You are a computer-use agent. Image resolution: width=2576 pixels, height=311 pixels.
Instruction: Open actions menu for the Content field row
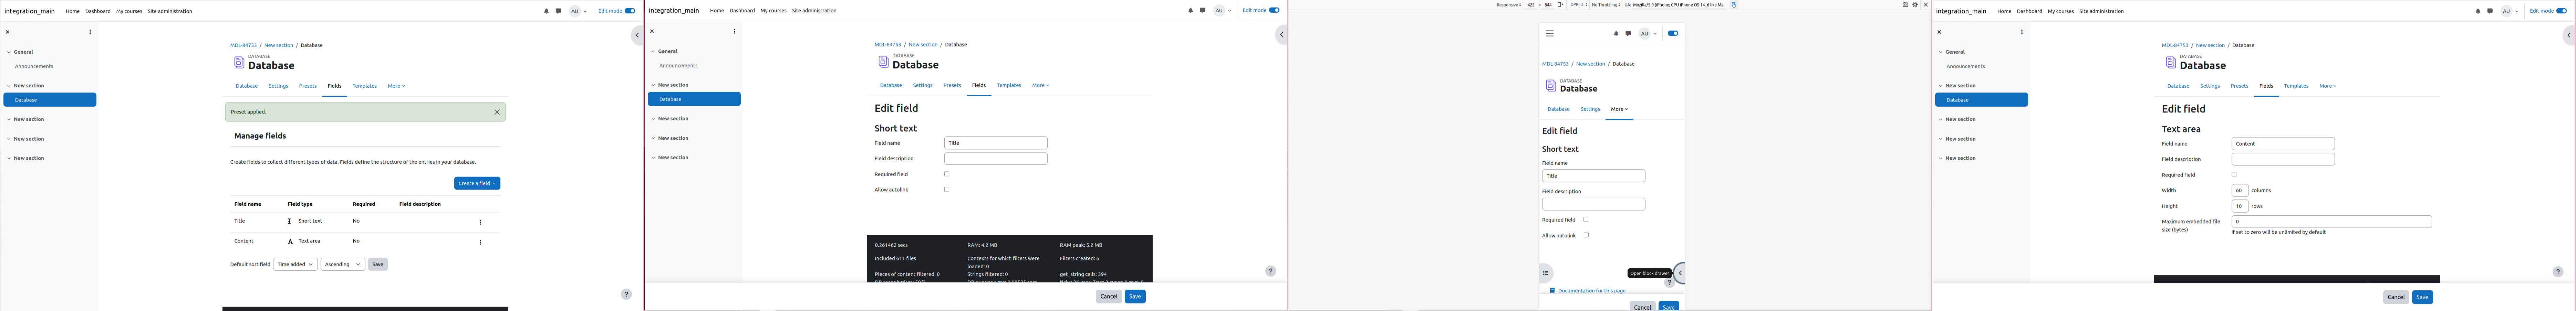(x=480, y=242)
